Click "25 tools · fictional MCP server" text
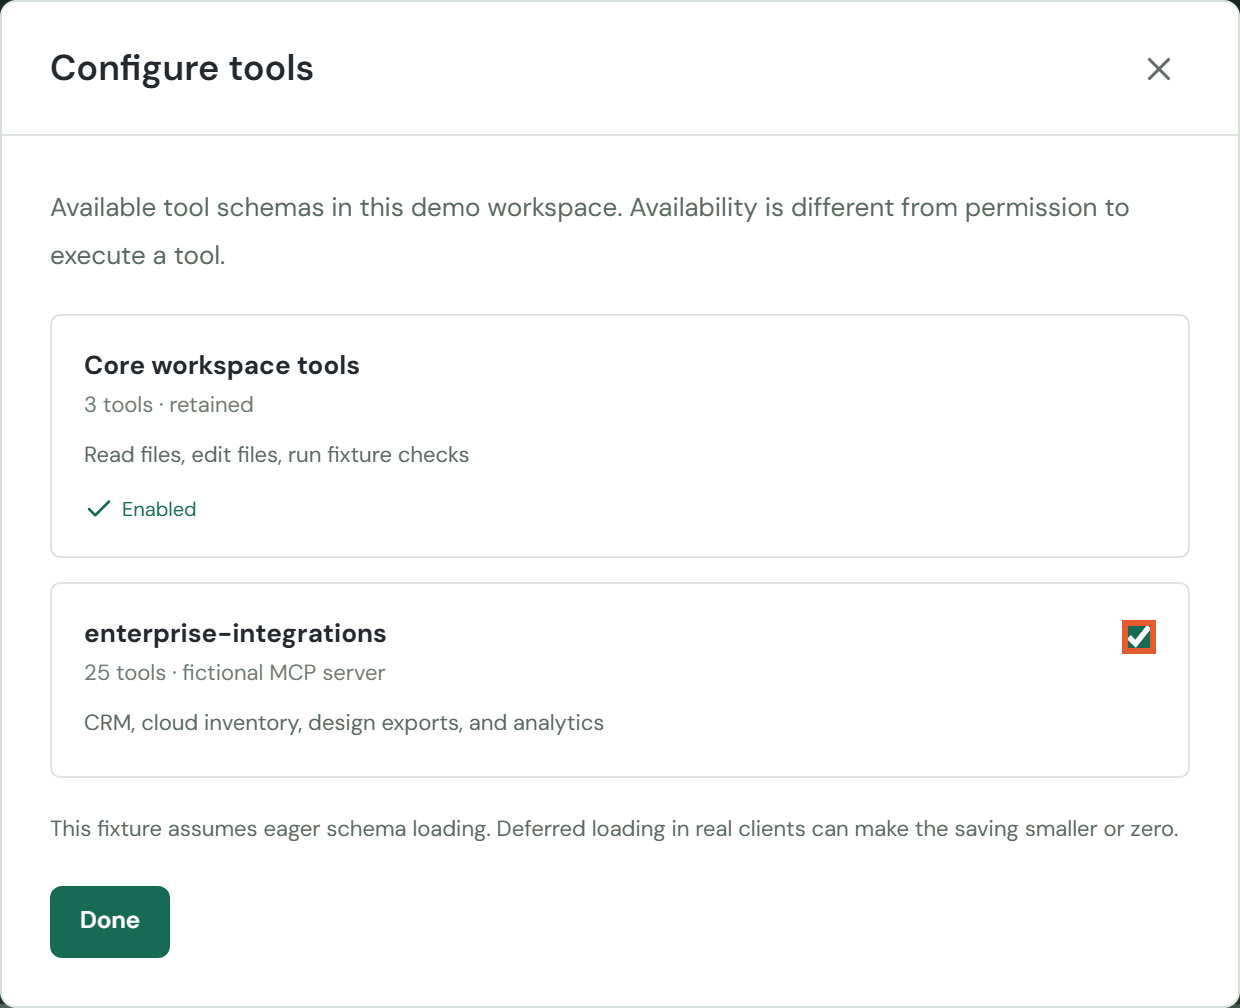This screenshot has height=1008, width=1240. [x=235, y=673]
